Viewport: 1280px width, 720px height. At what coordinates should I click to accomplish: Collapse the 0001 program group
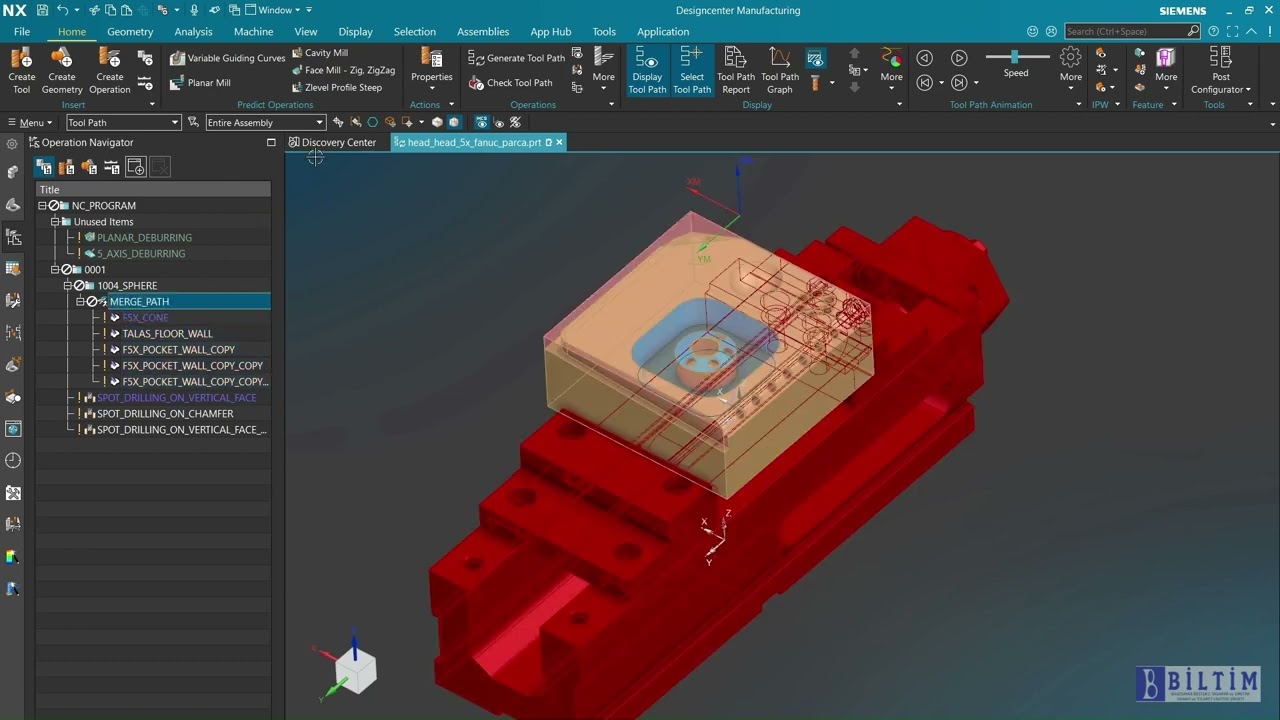pyautogui.click(x=56, y=270)
